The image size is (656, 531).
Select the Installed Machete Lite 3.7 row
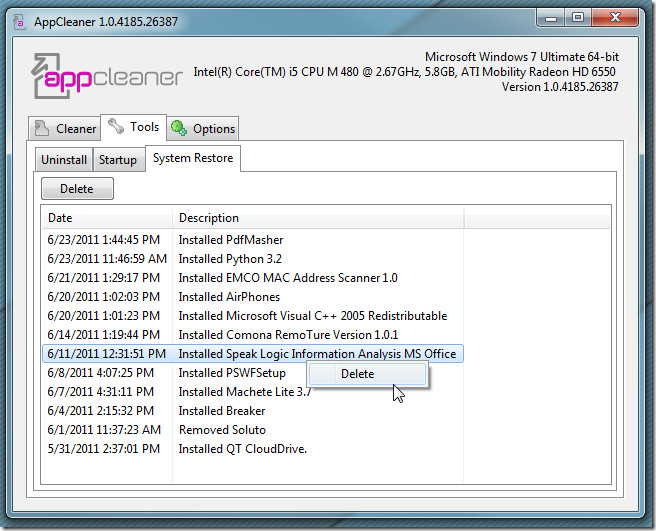(x=253, y=392)
